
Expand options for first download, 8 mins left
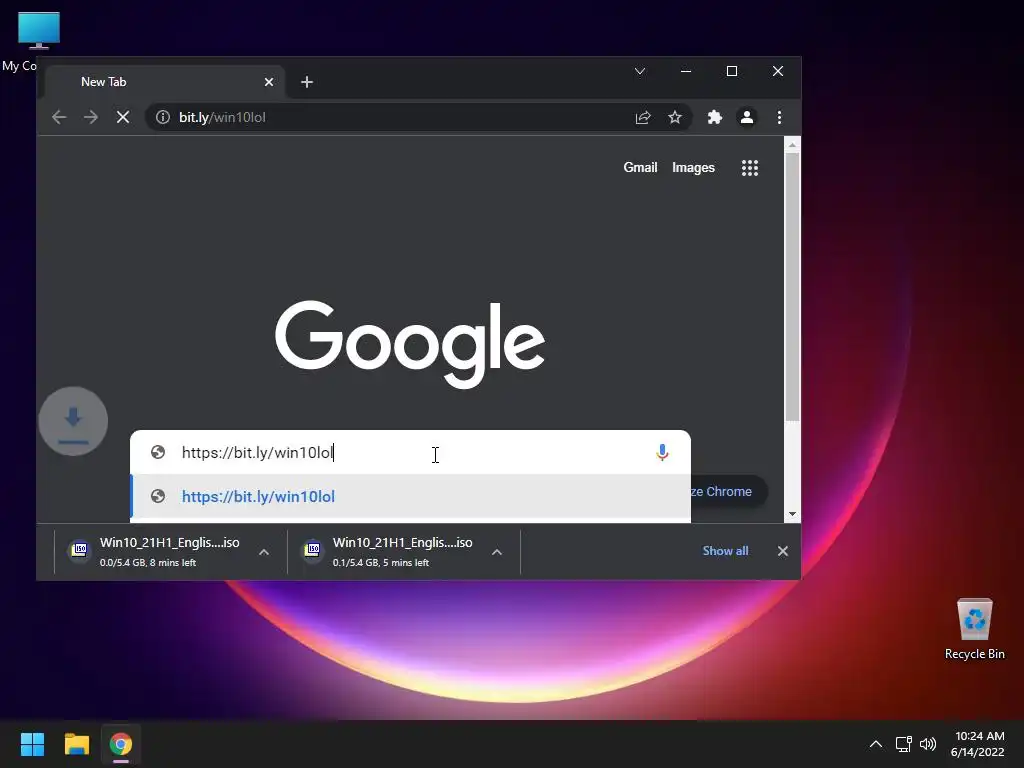click(264, 552)
